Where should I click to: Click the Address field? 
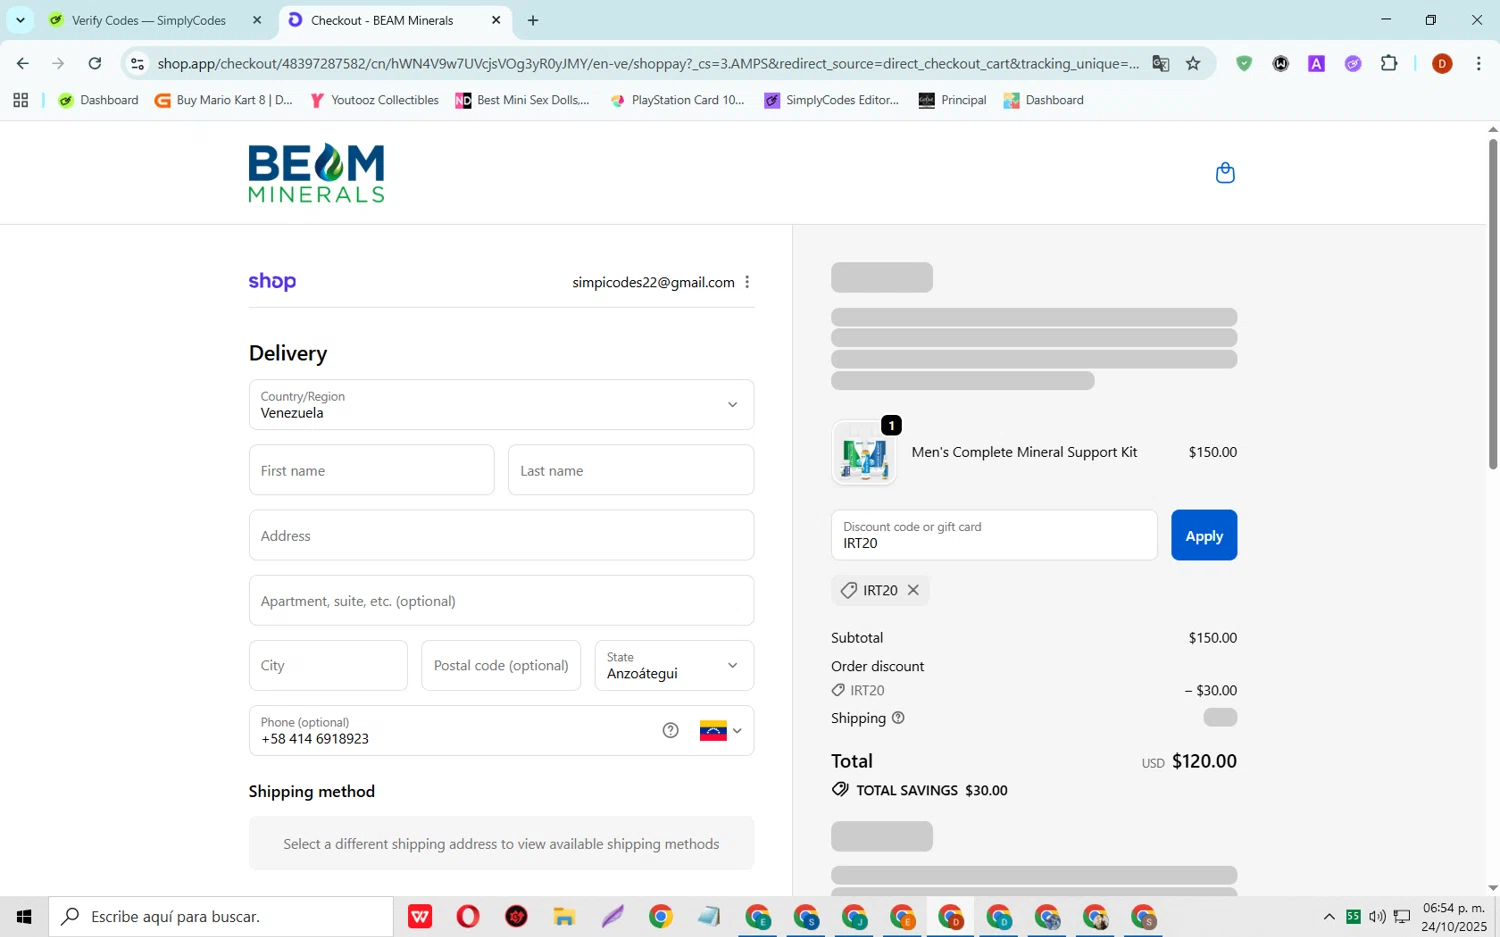(x=501, y=535)
